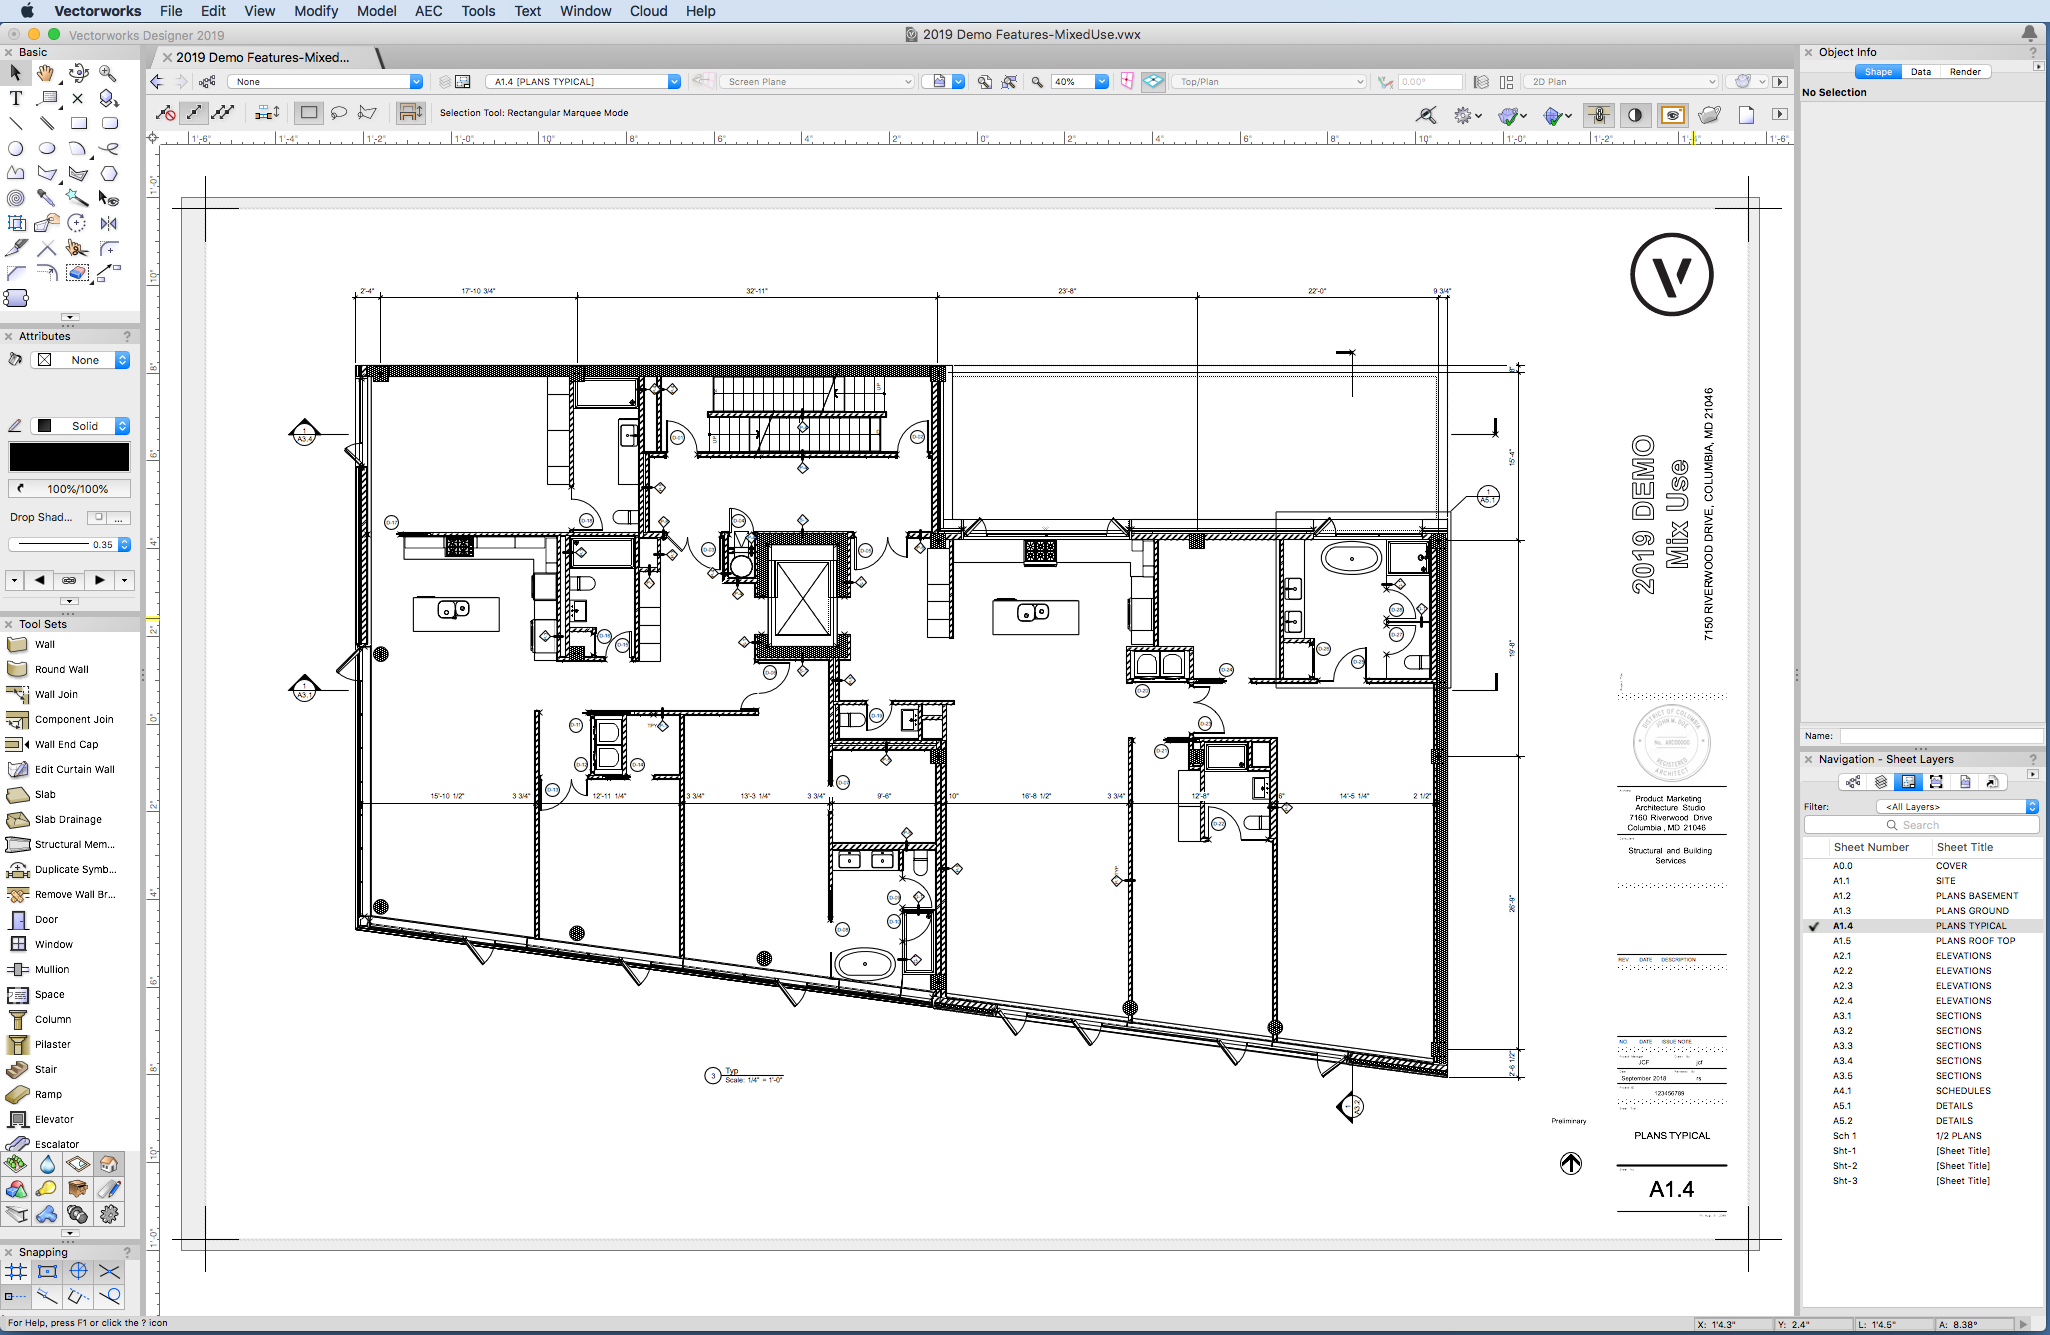
Task: Pick the Eraser tool
Action: coord(77,273)
